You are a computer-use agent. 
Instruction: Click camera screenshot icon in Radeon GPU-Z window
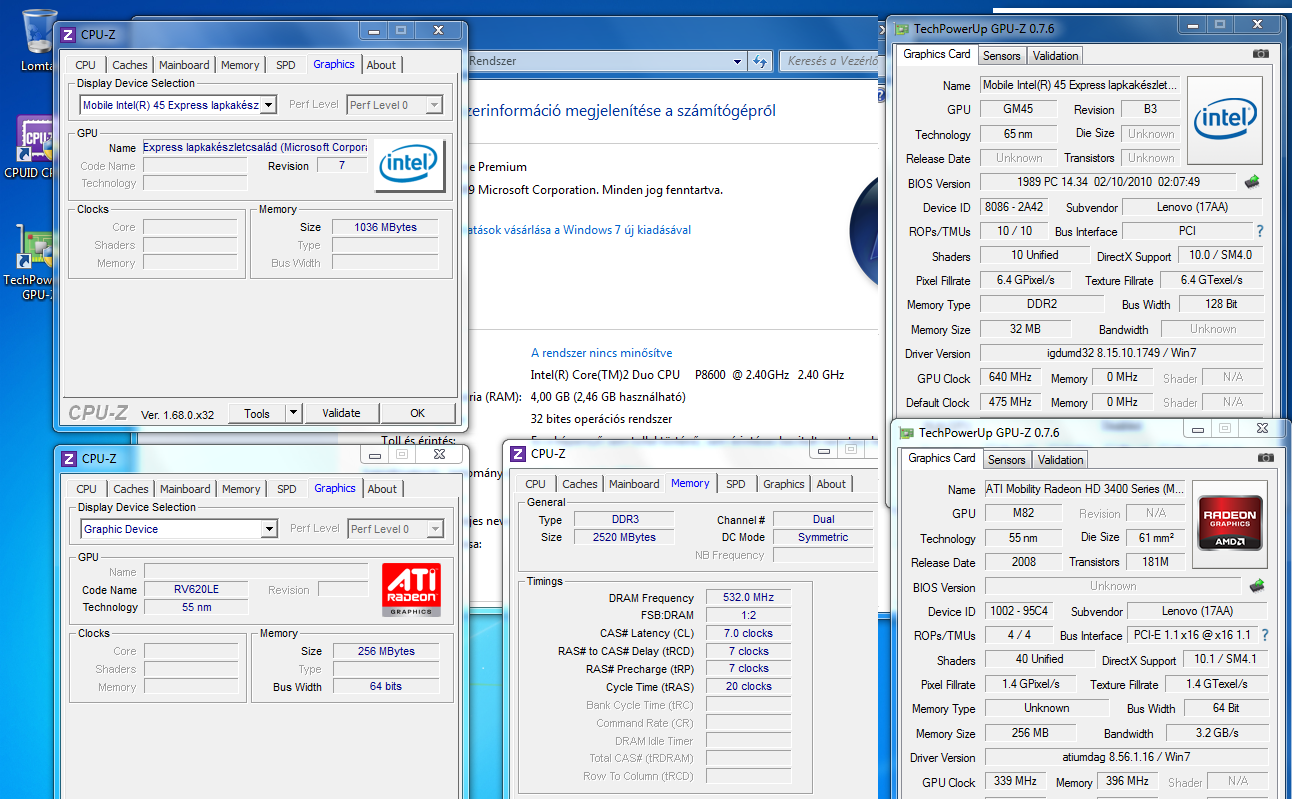1266,458
